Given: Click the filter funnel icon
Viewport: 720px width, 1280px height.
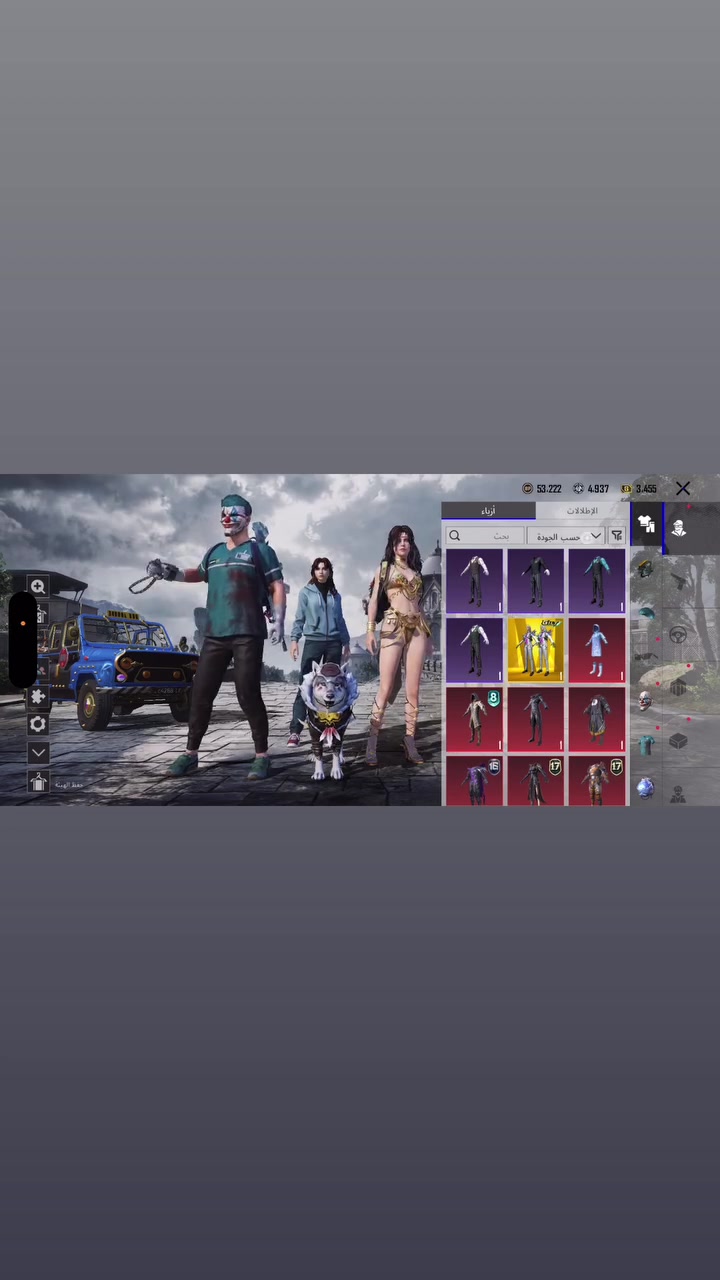Looking at the screenshot, I should (x=617, y=536).
